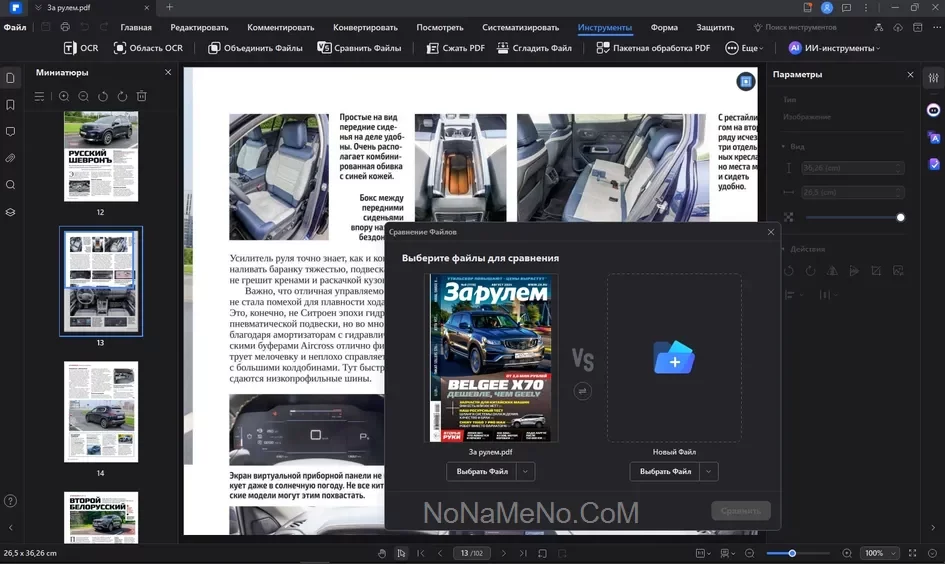Image resolution: width=945 pixels, height=564 pixels.
Task: Click the blue add-folder icon for Новый Файл
Action: point(674,358)
